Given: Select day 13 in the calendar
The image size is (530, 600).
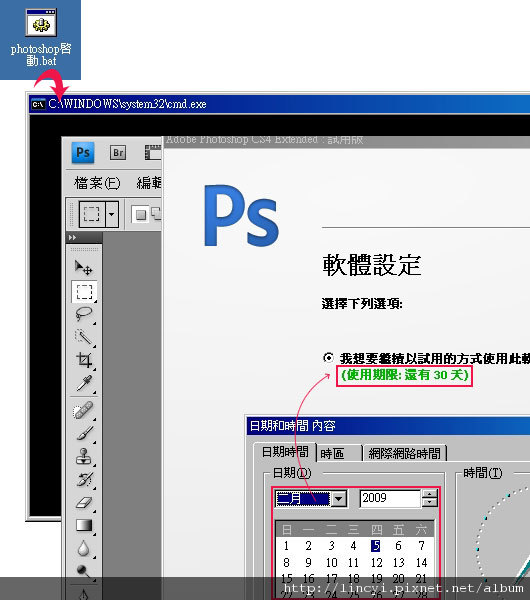Looking at the screenshot, I should 399,562.
